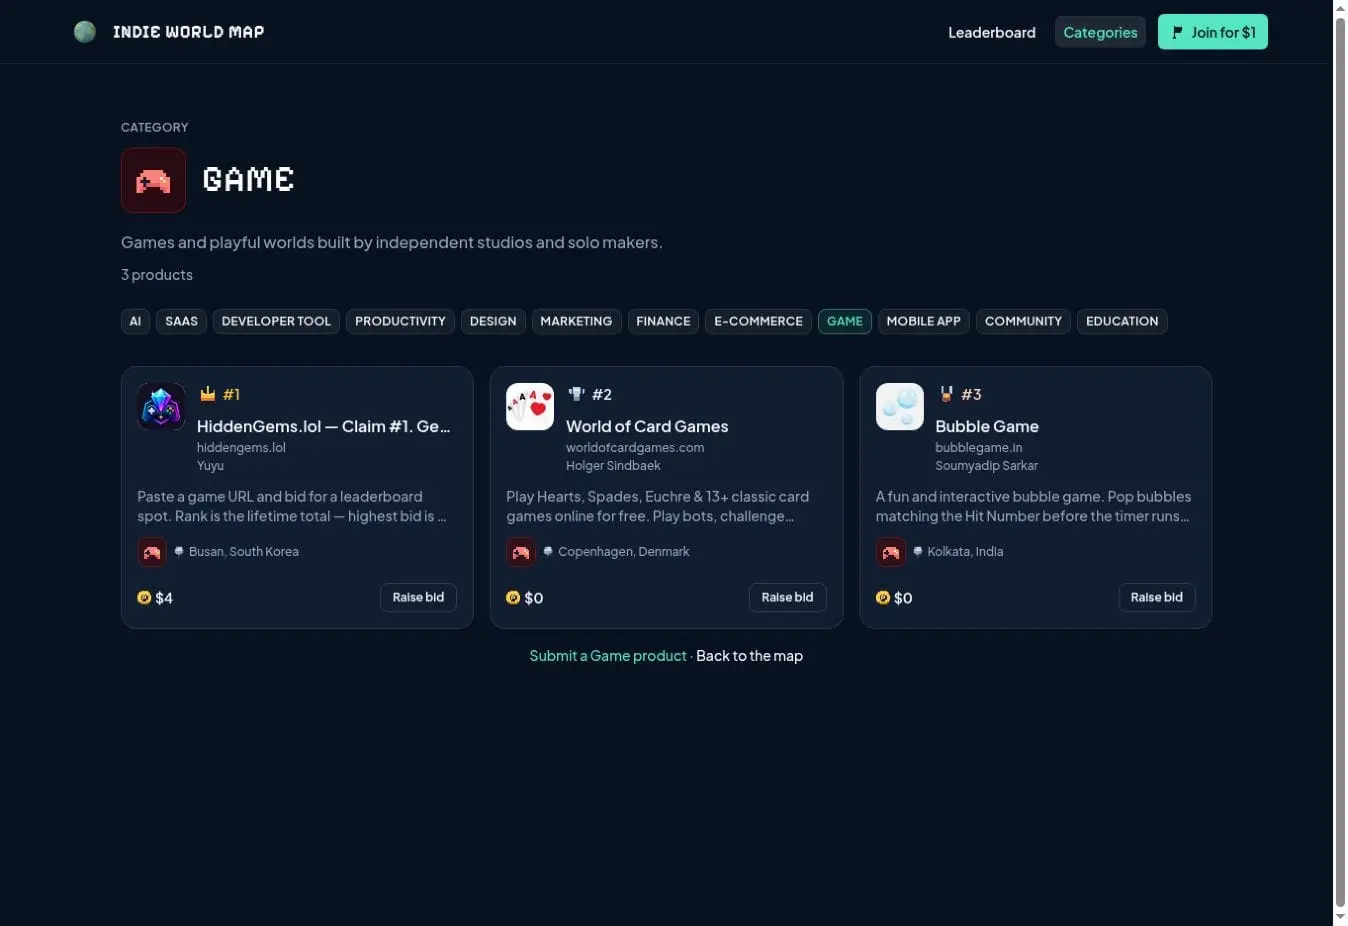Screen dimensions: 1348x926
Task: Raise bid on Bubble Game
Action: click(x=1157, y=597)
